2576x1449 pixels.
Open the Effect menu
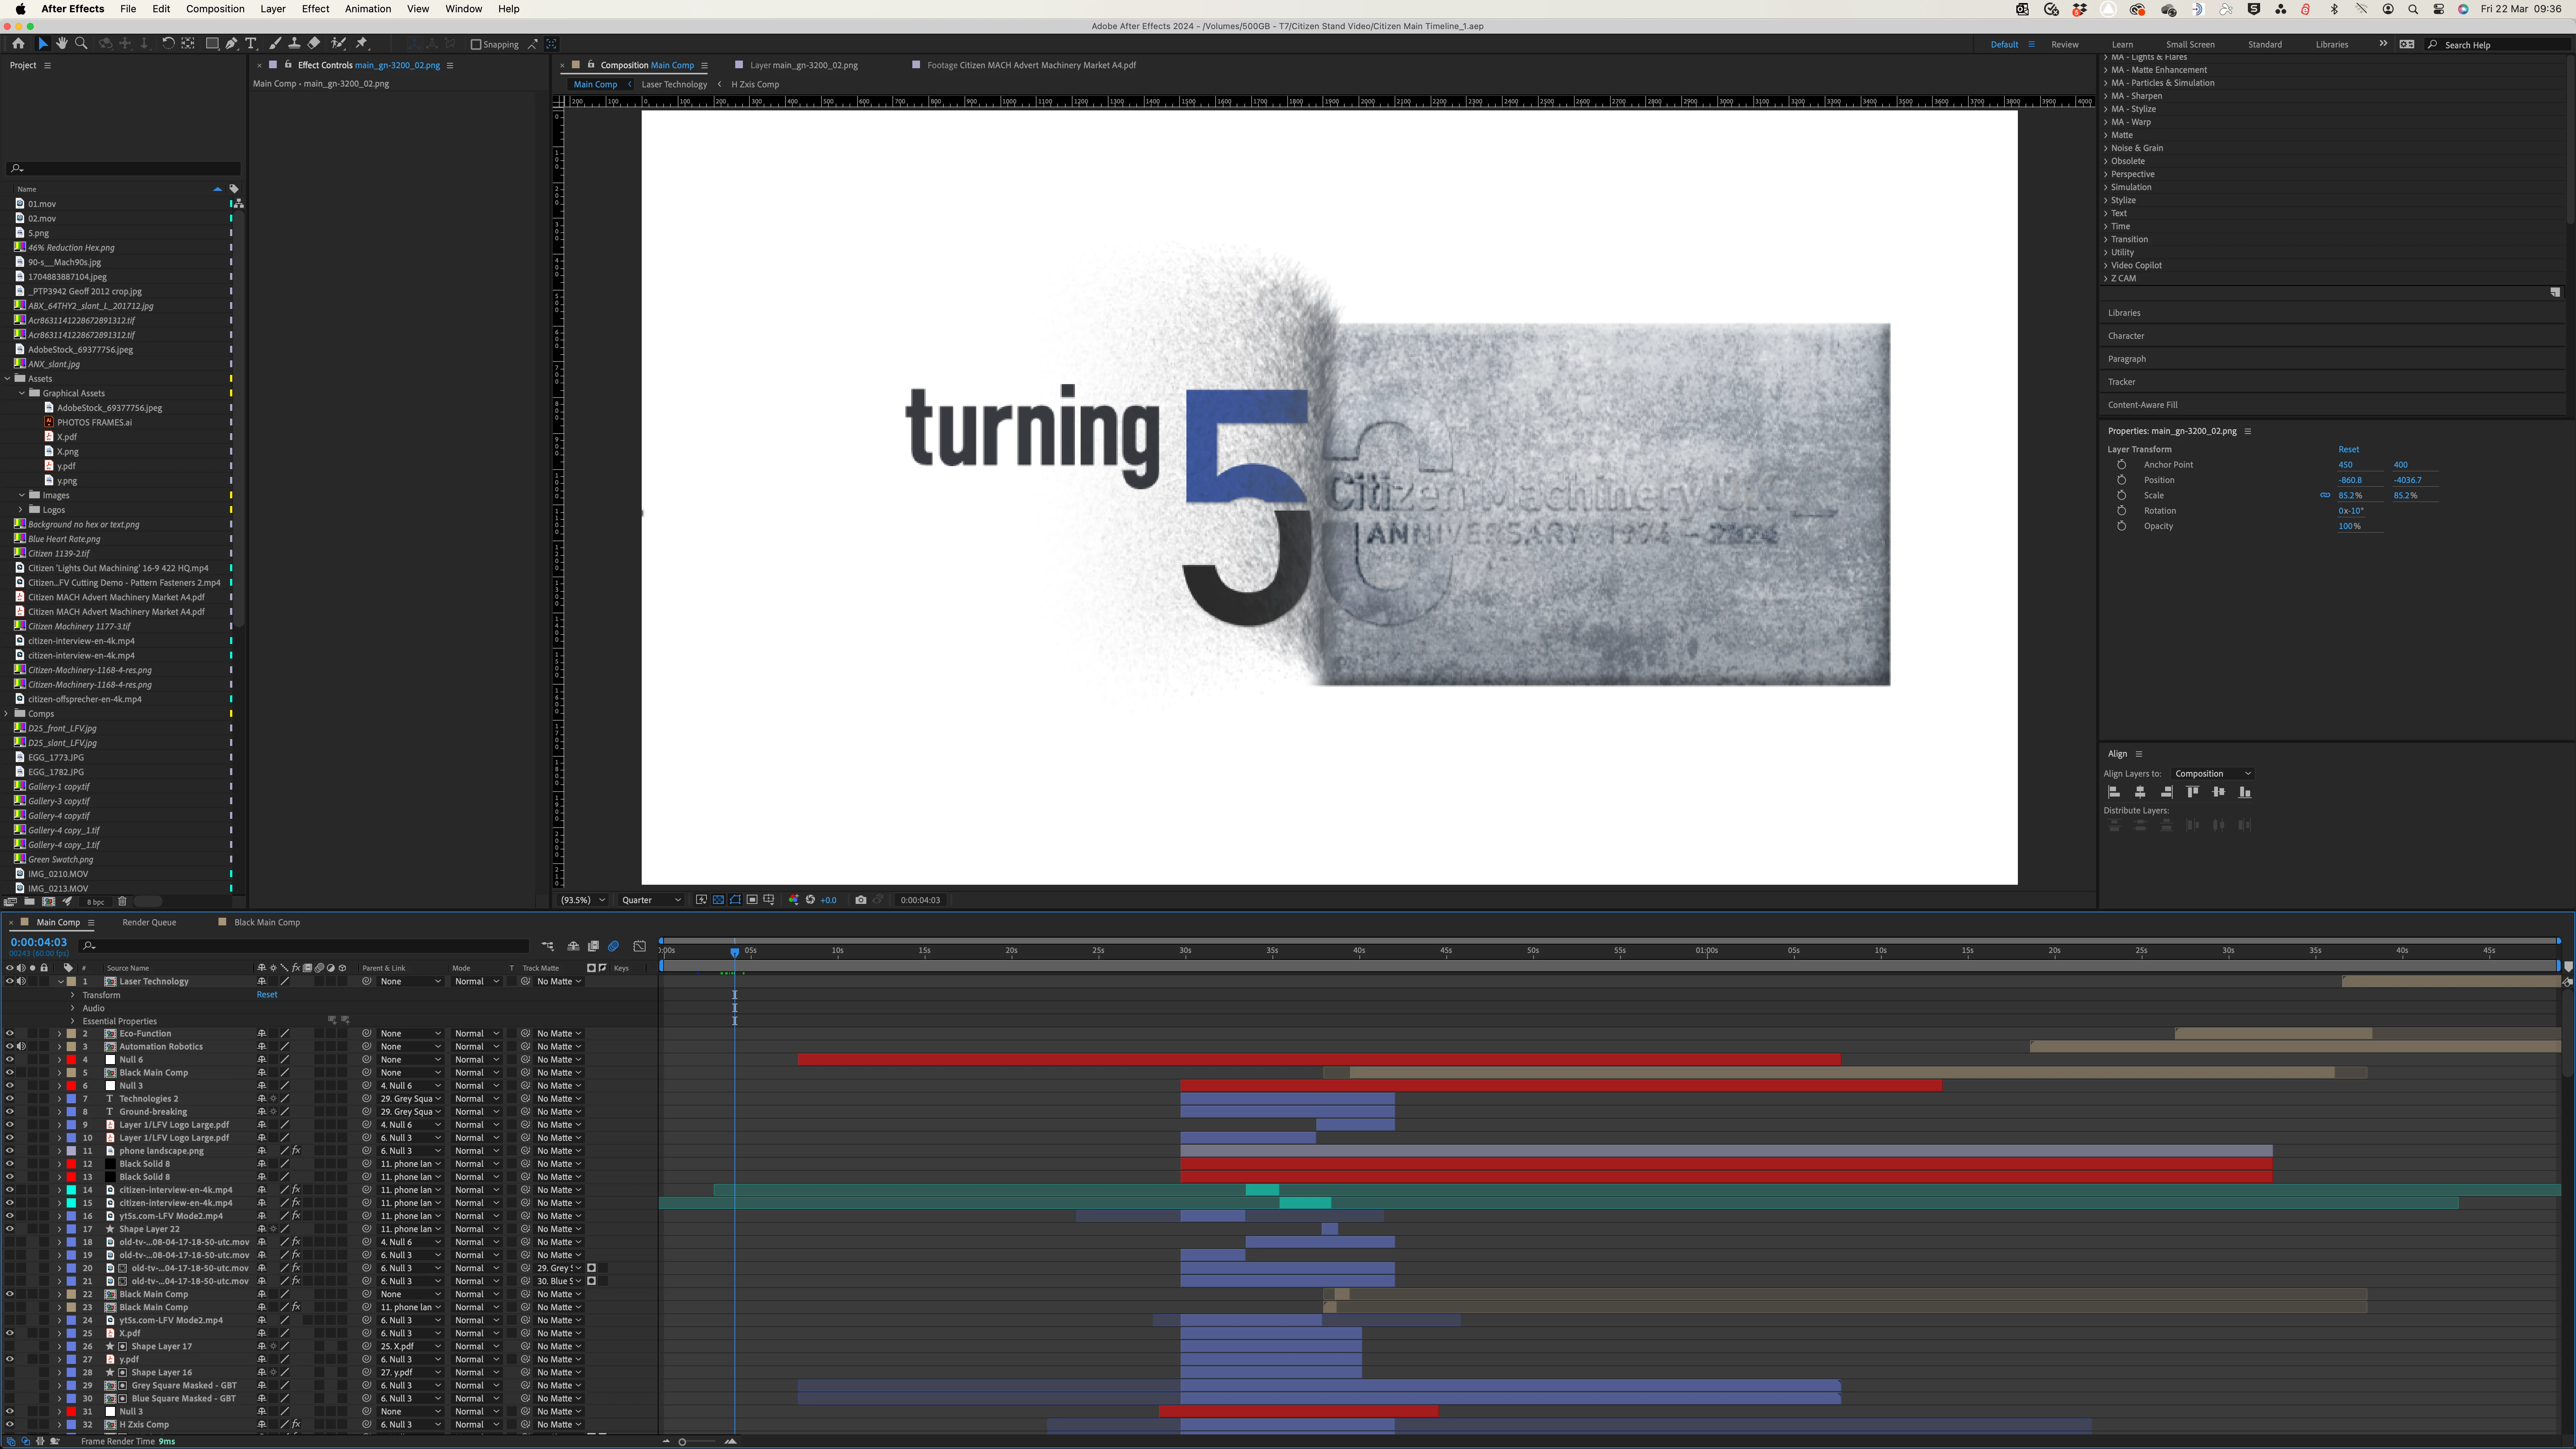coord(315,9)
